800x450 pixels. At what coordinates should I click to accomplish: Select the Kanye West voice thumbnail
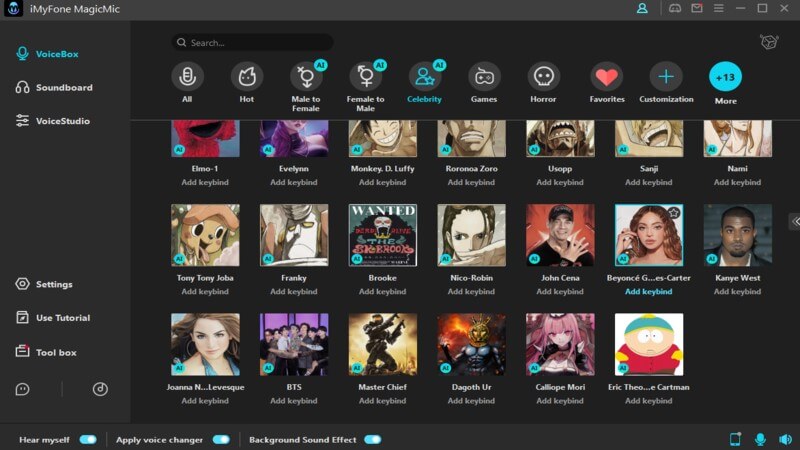738,235
